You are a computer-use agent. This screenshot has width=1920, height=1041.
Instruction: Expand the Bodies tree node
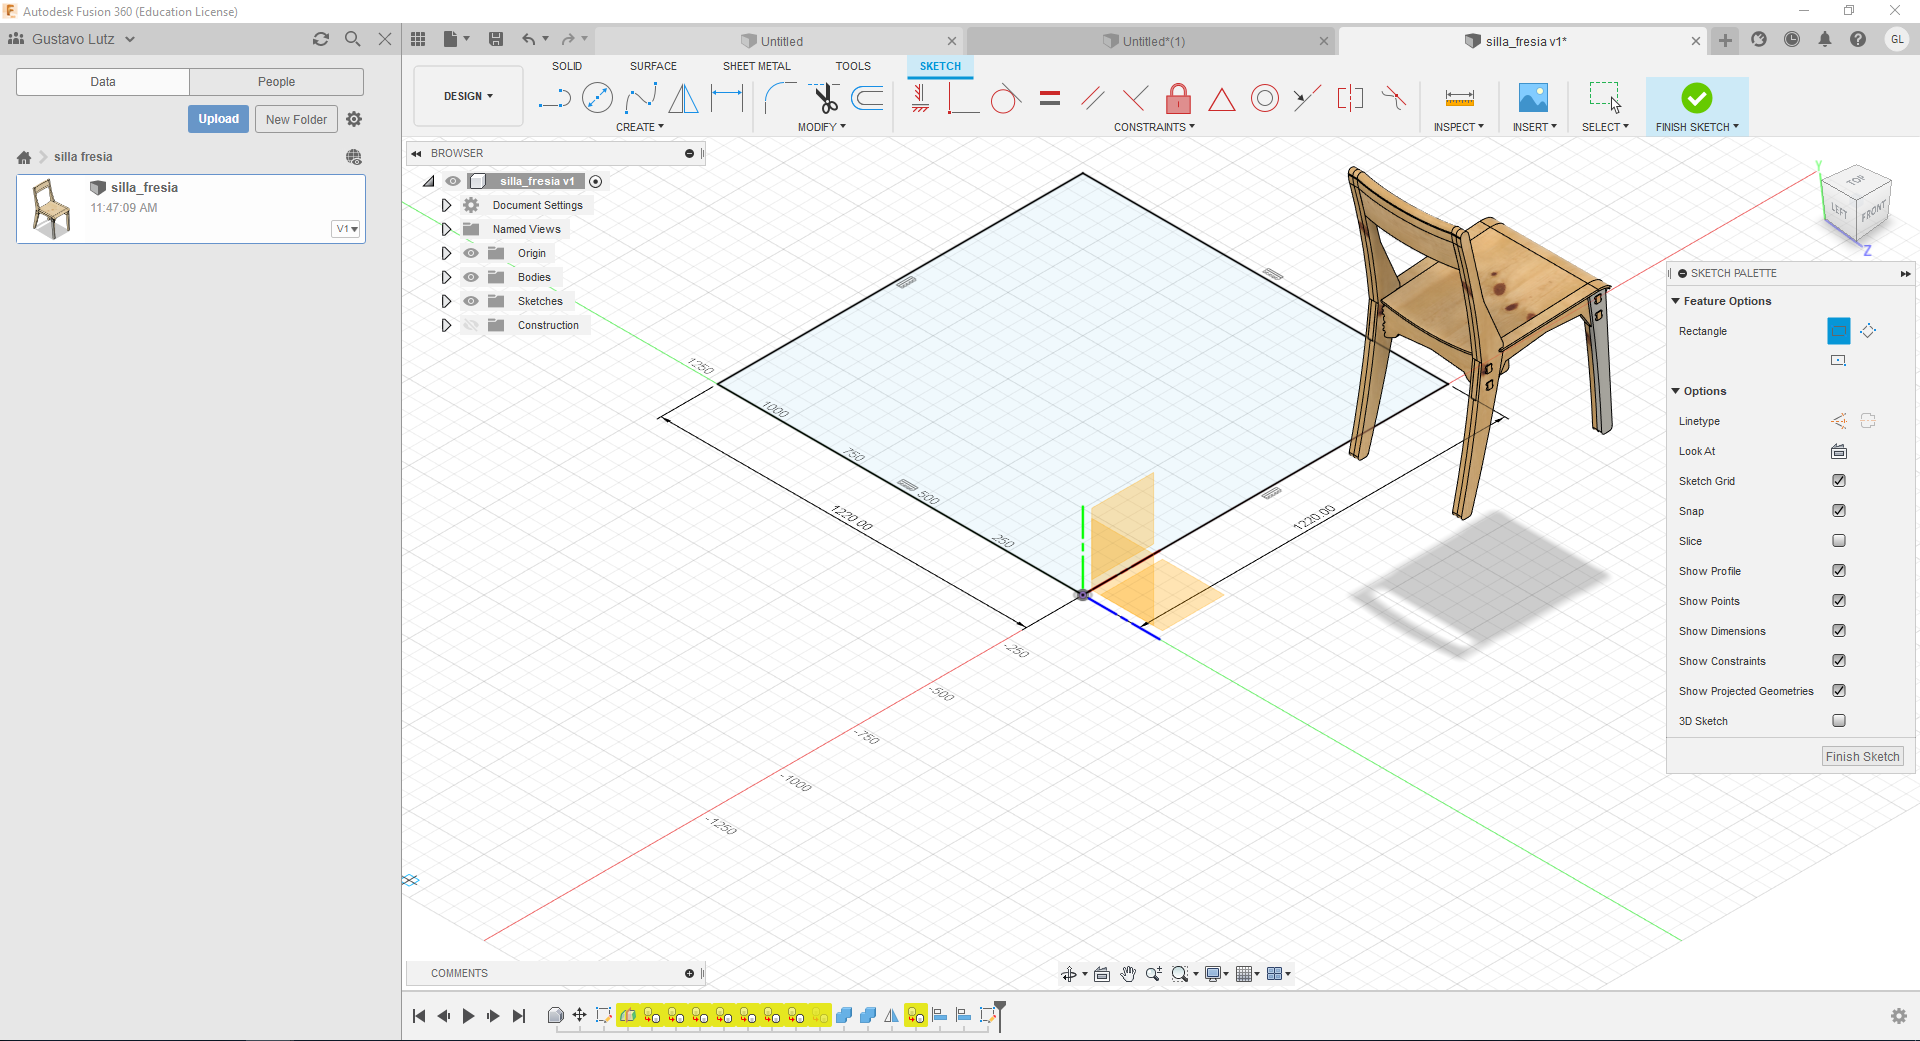[446, 277]
